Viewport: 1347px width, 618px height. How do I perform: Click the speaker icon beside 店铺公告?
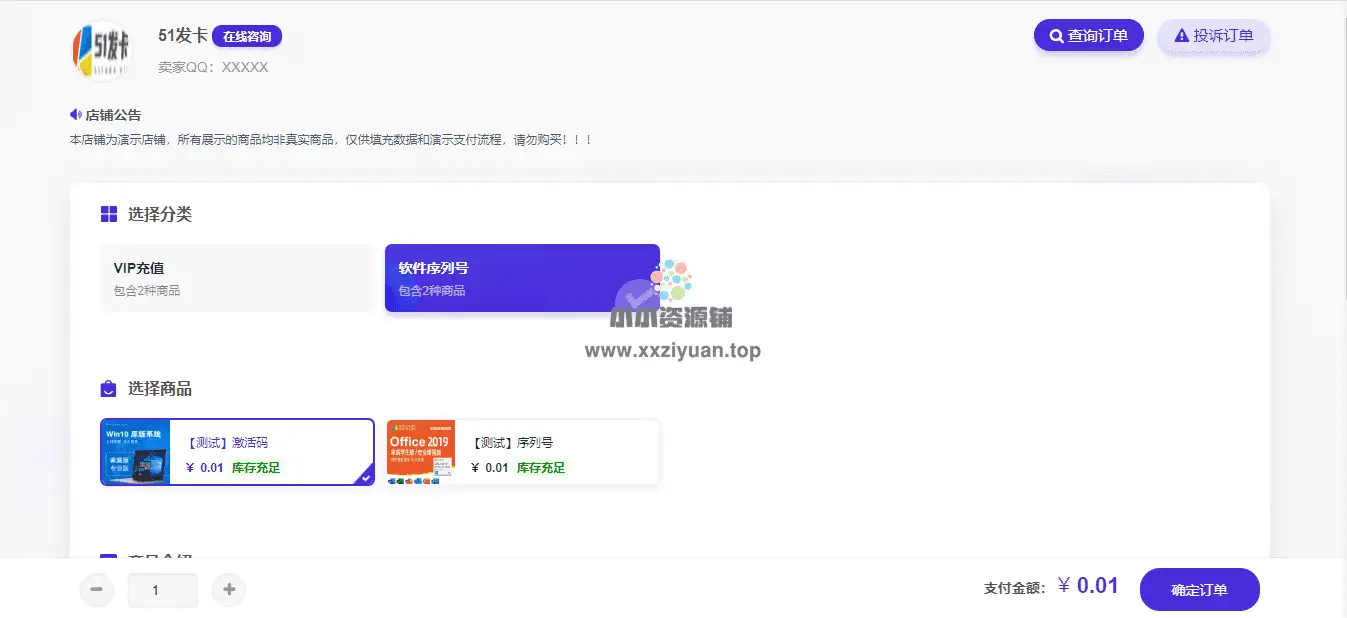pos(75,115)
